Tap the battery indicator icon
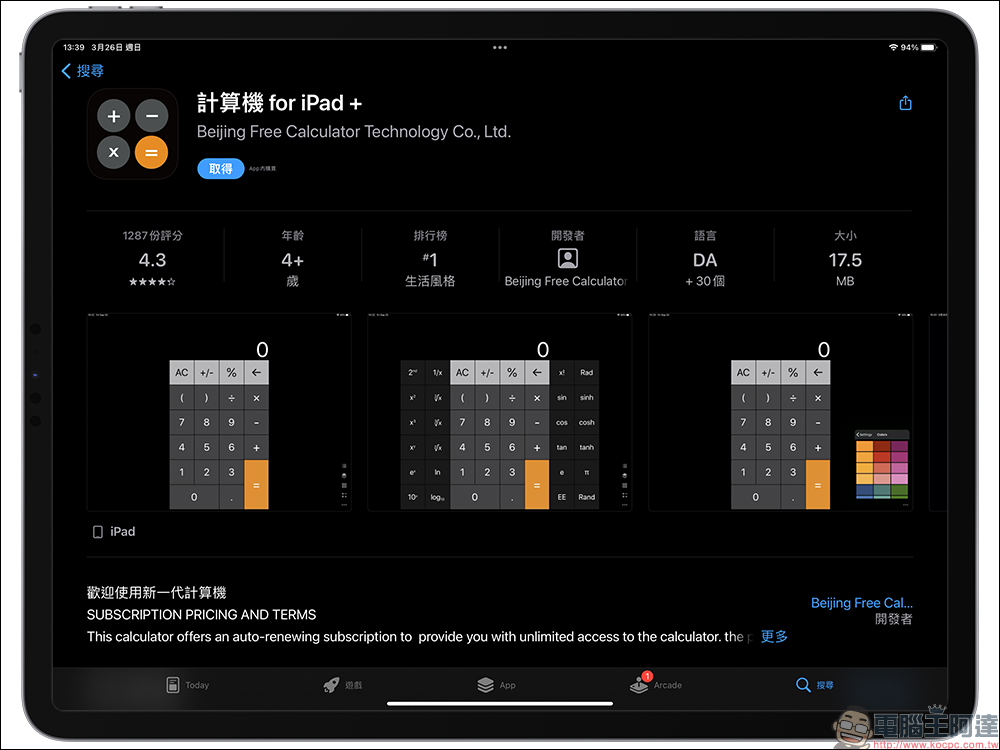 (929, 47)
